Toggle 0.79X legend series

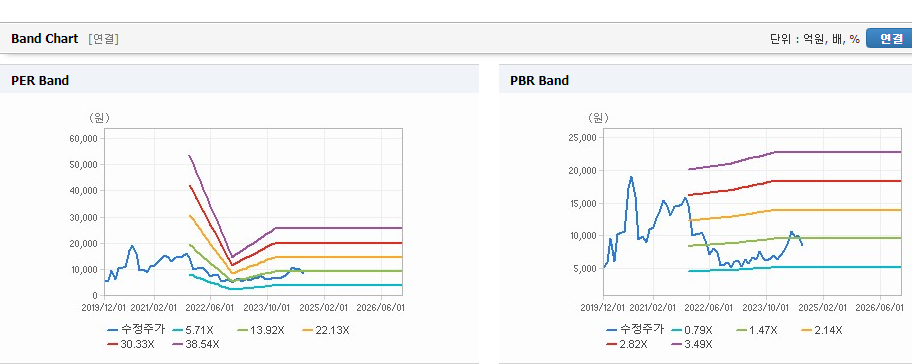click(691, 330)
